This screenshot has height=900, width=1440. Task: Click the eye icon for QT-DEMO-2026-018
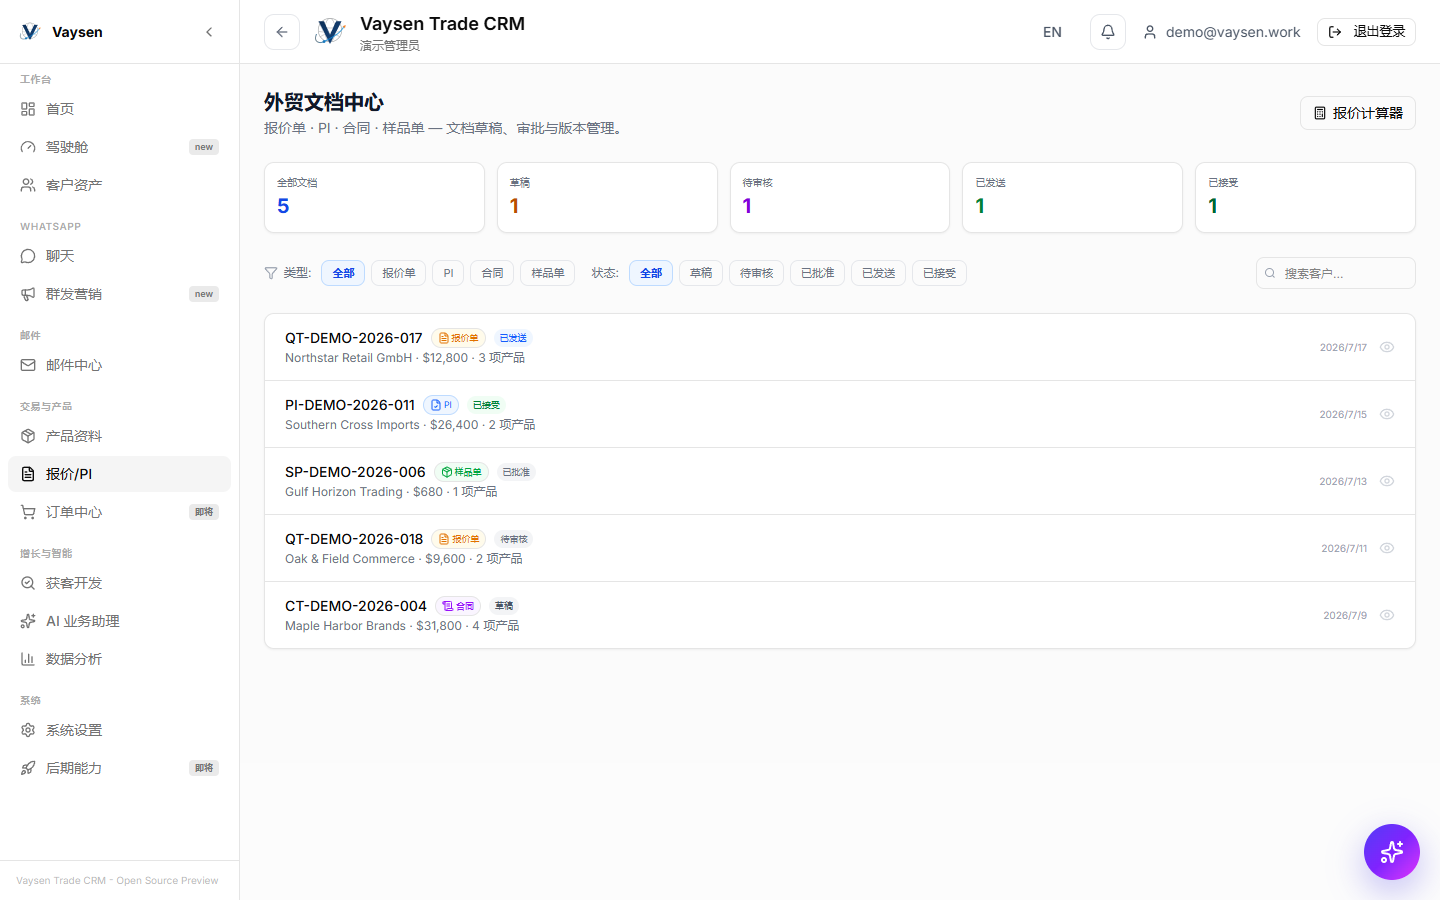1387,548
